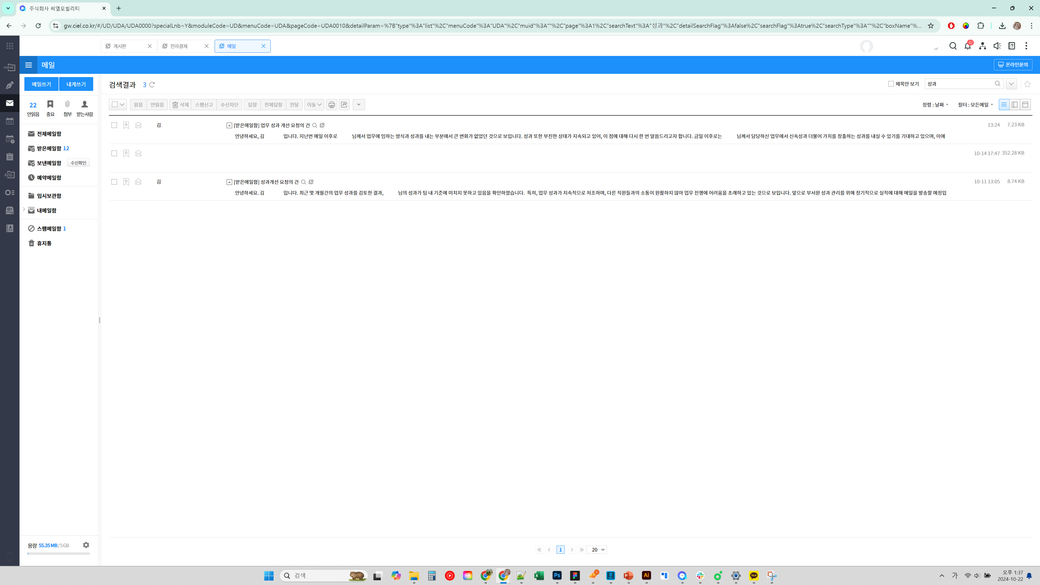
Task: Open the 받은메일함 inbox folder
Action: (49, 148)
